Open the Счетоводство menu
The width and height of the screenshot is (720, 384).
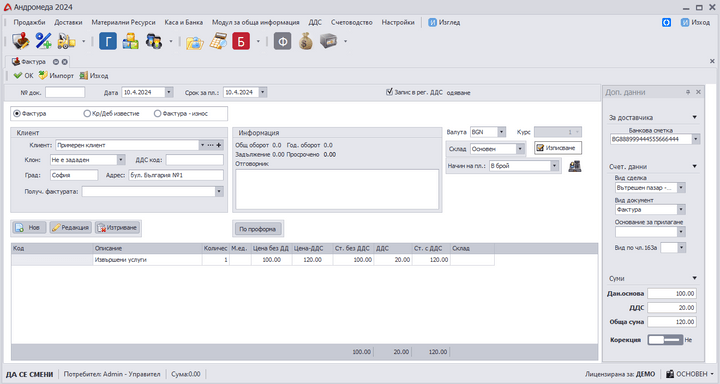(x=352, y=22)
